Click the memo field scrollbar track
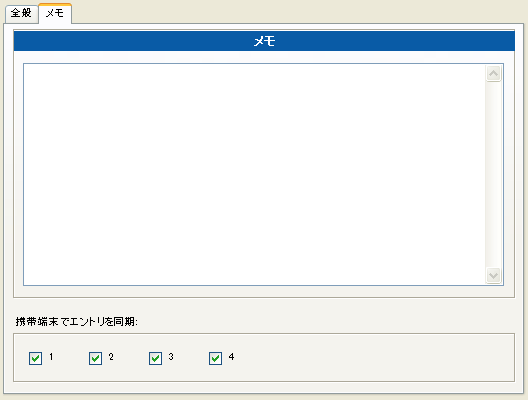Screen dimensions: 528x400 click(x=493, y=174)
